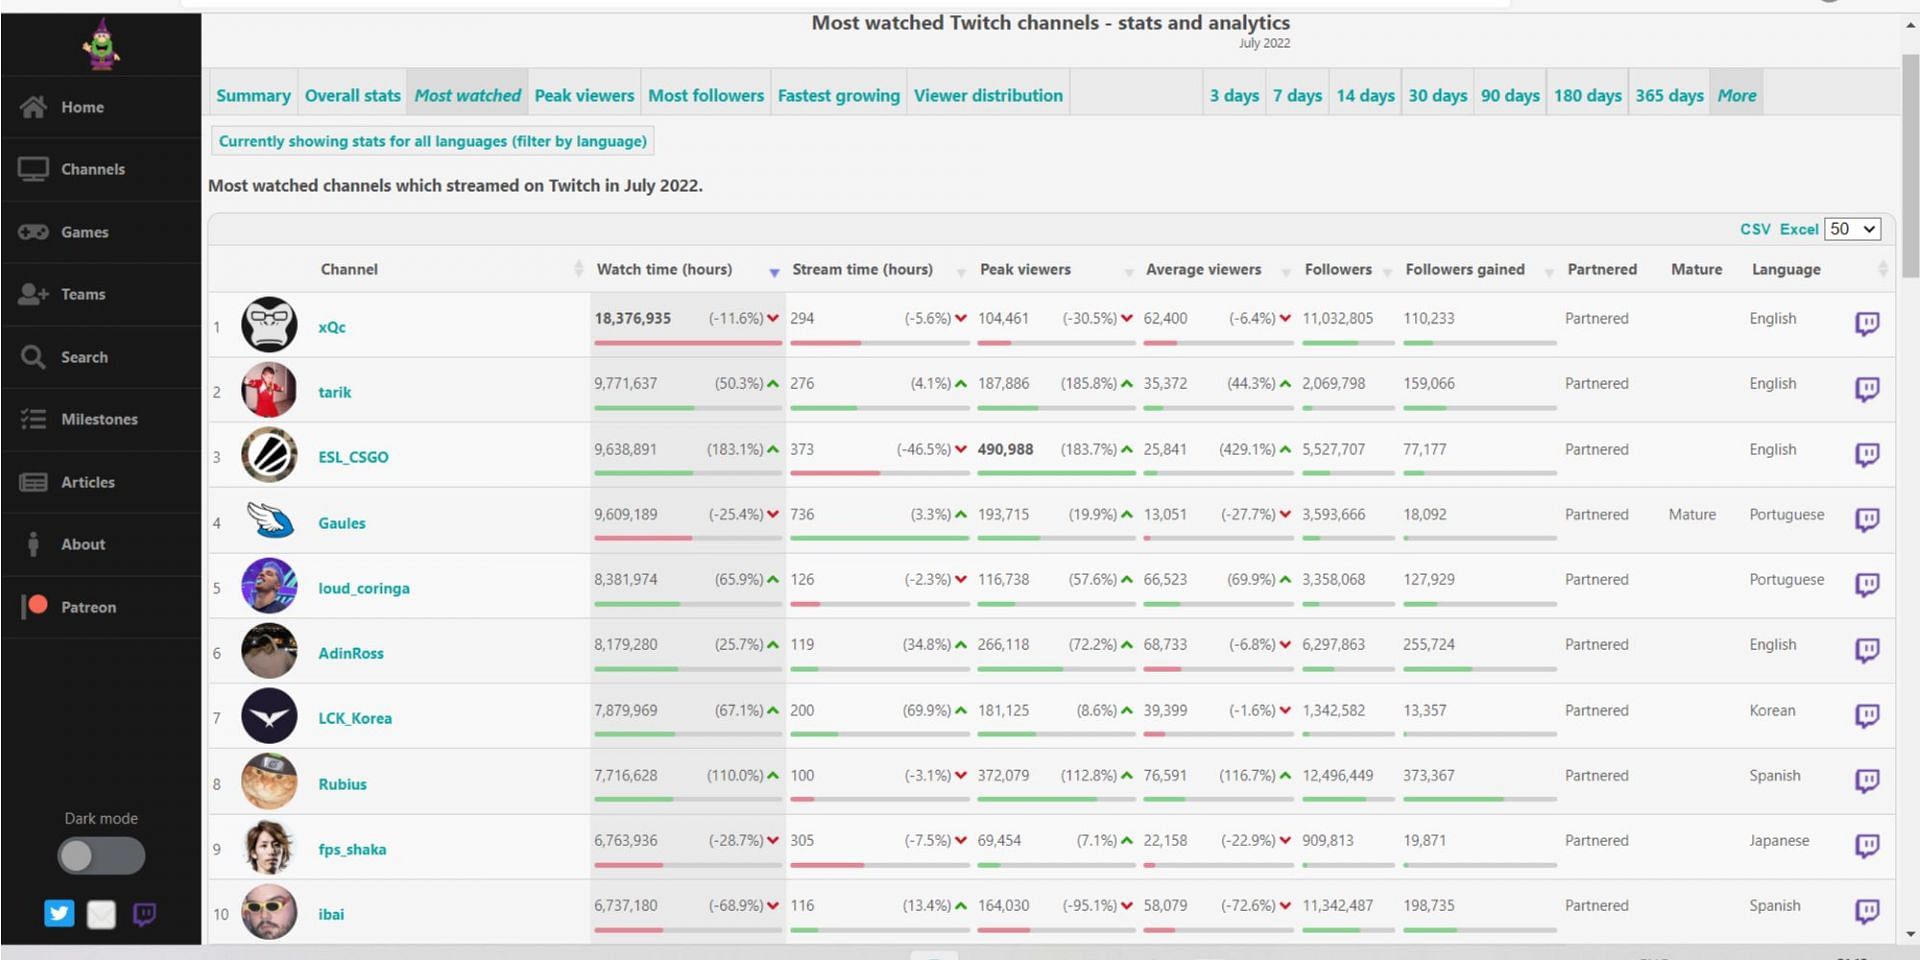Open Rubius's Twitch channel icon

tap(1867, 780)
